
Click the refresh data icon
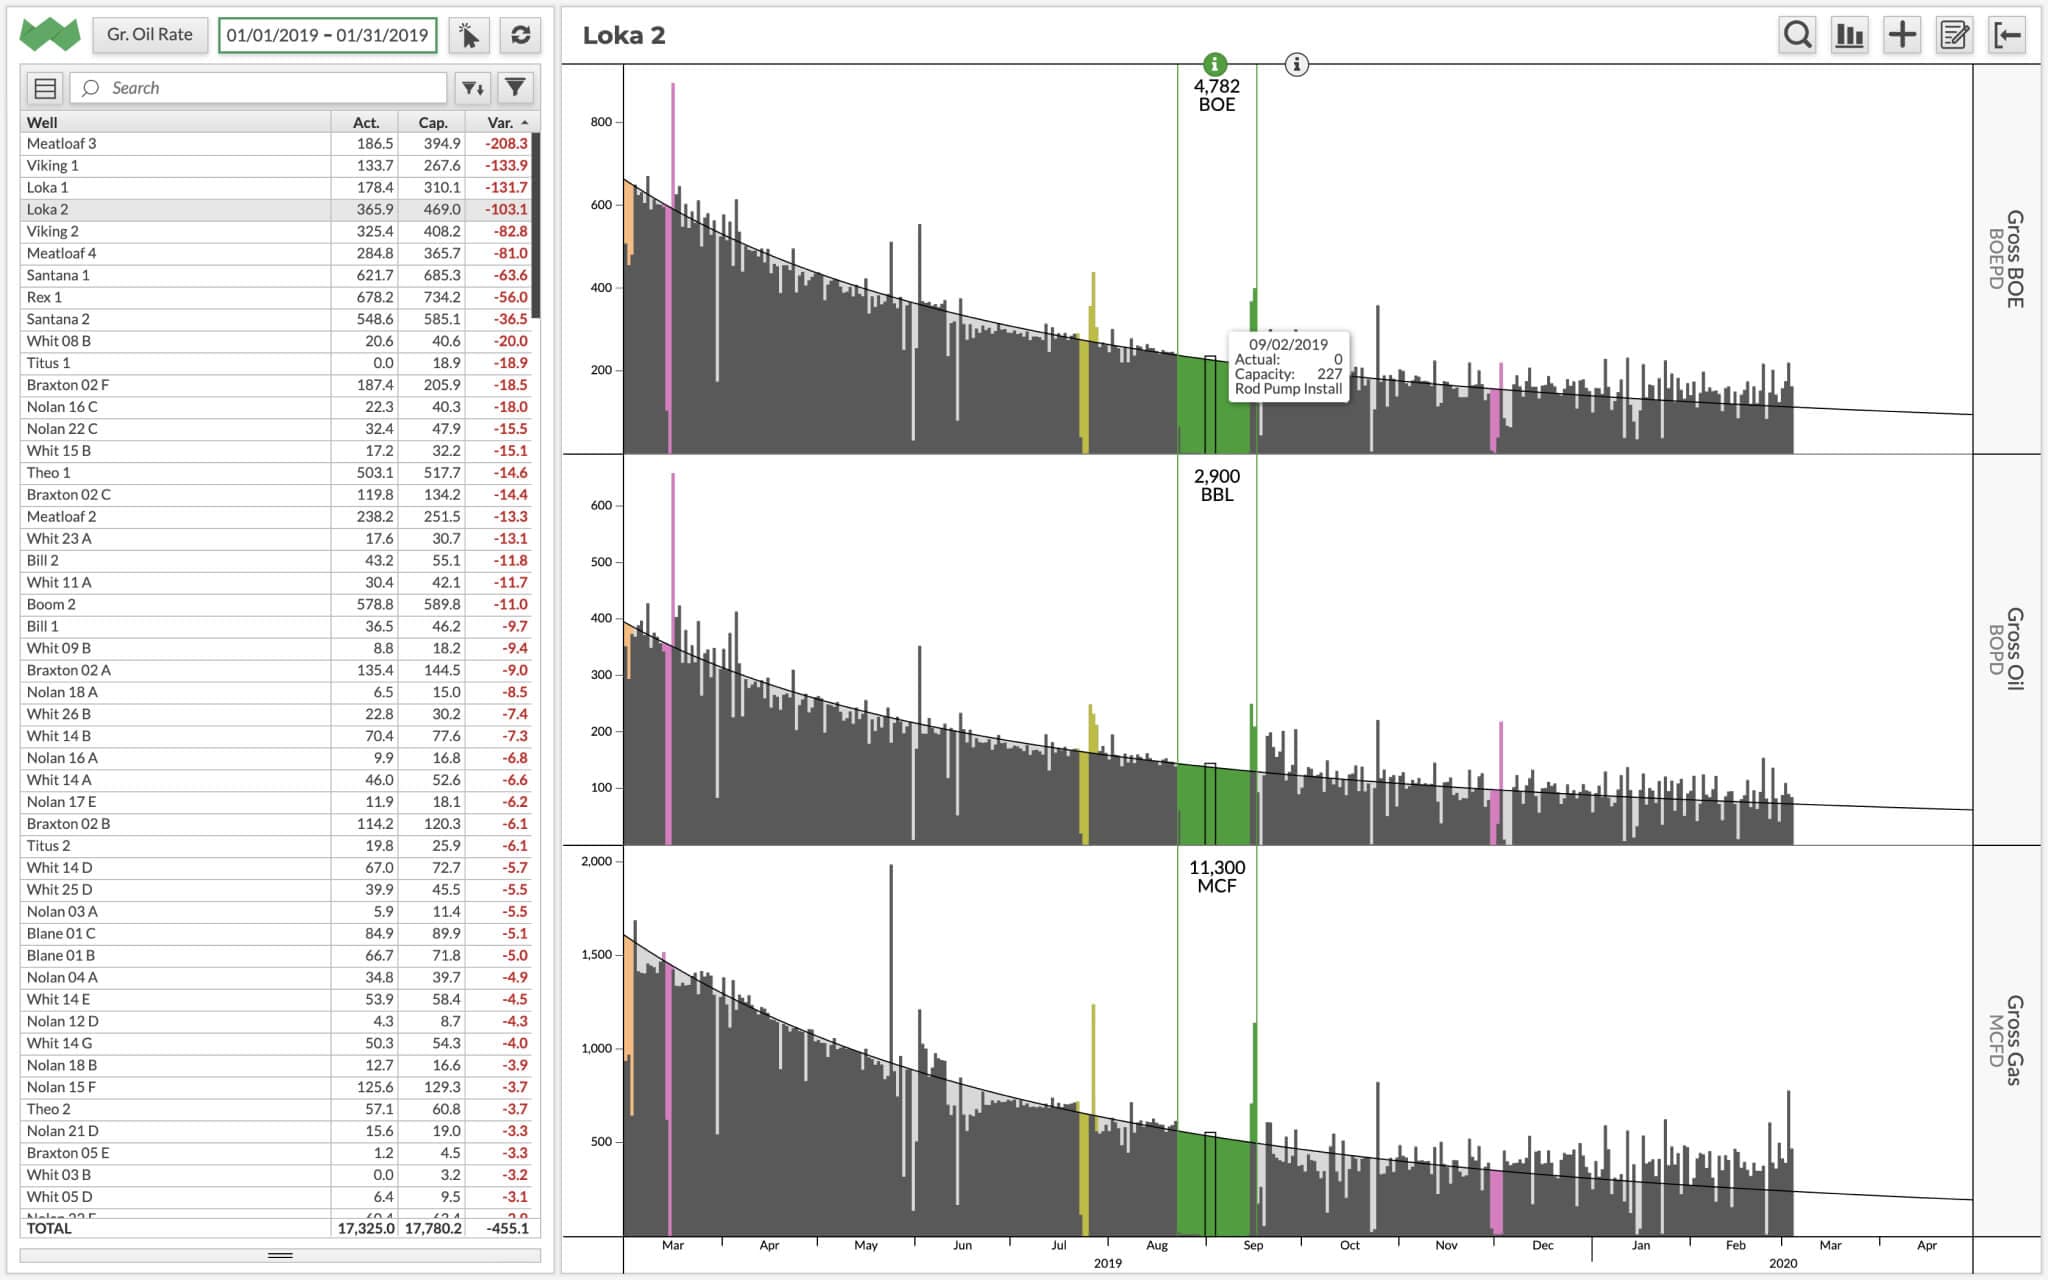[520, 35]
